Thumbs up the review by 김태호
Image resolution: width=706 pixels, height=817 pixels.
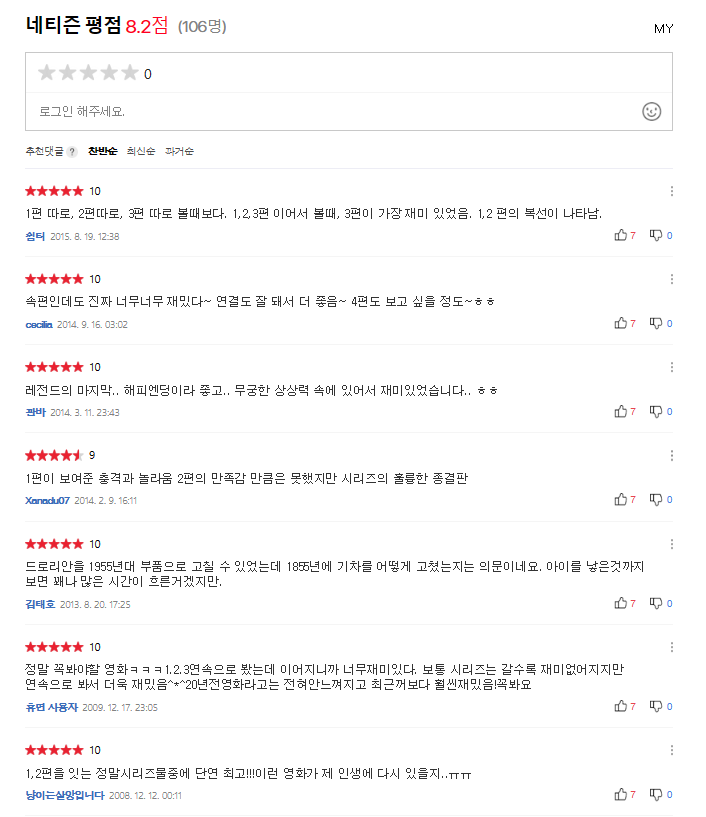click(622, 603)
